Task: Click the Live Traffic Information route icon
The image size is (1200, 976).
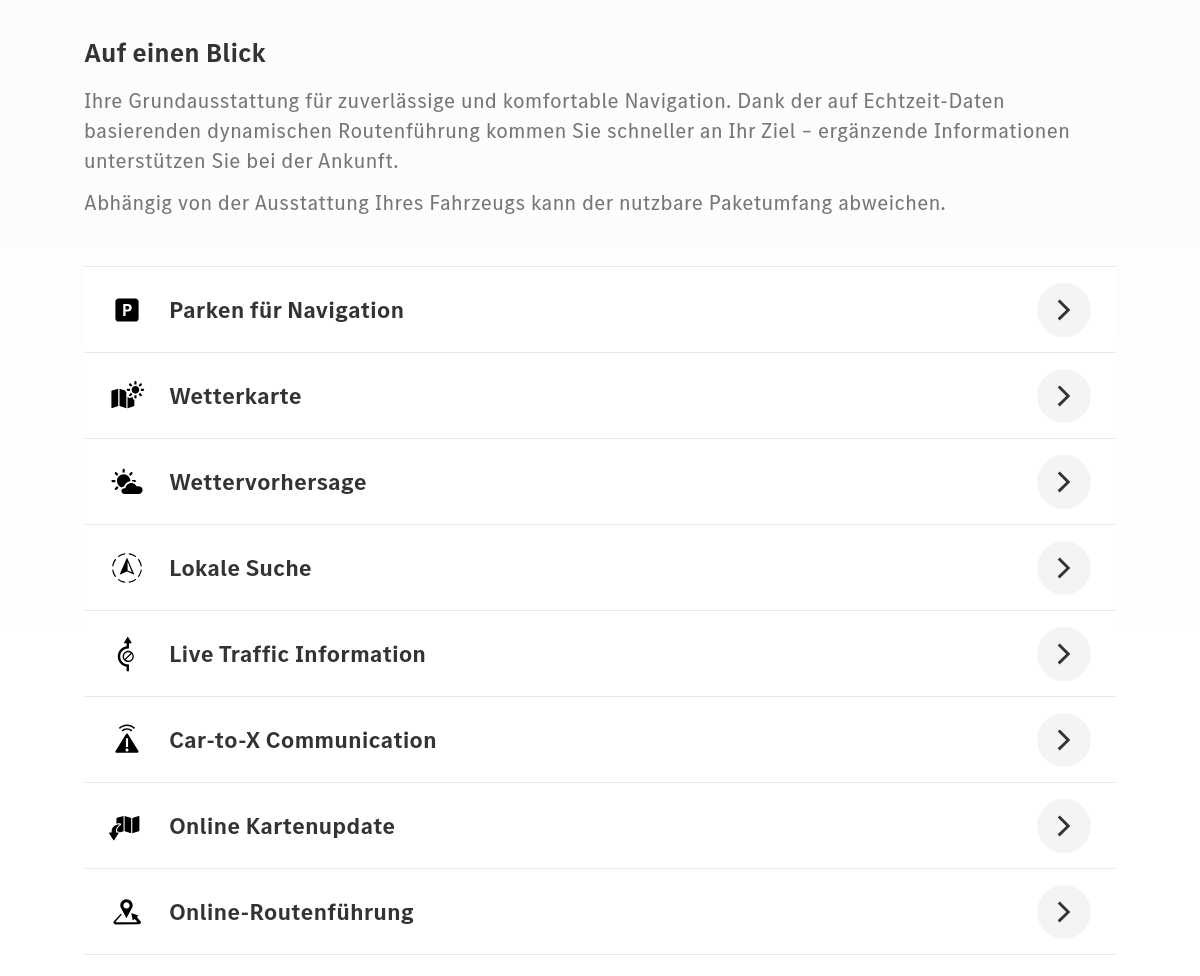Action: pyautogui.click(x=126, y=654)
